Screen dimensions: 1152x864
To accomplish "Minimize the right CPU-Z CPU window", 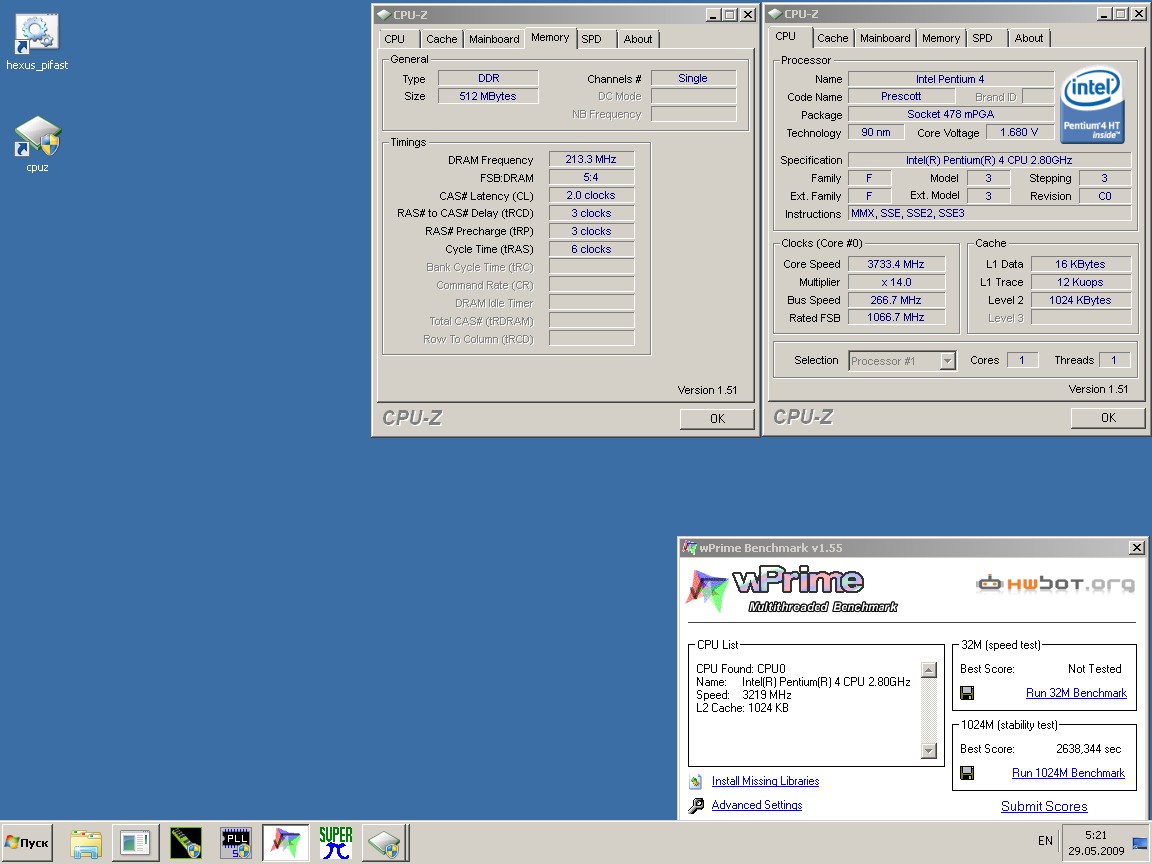I will [1104, 14].
